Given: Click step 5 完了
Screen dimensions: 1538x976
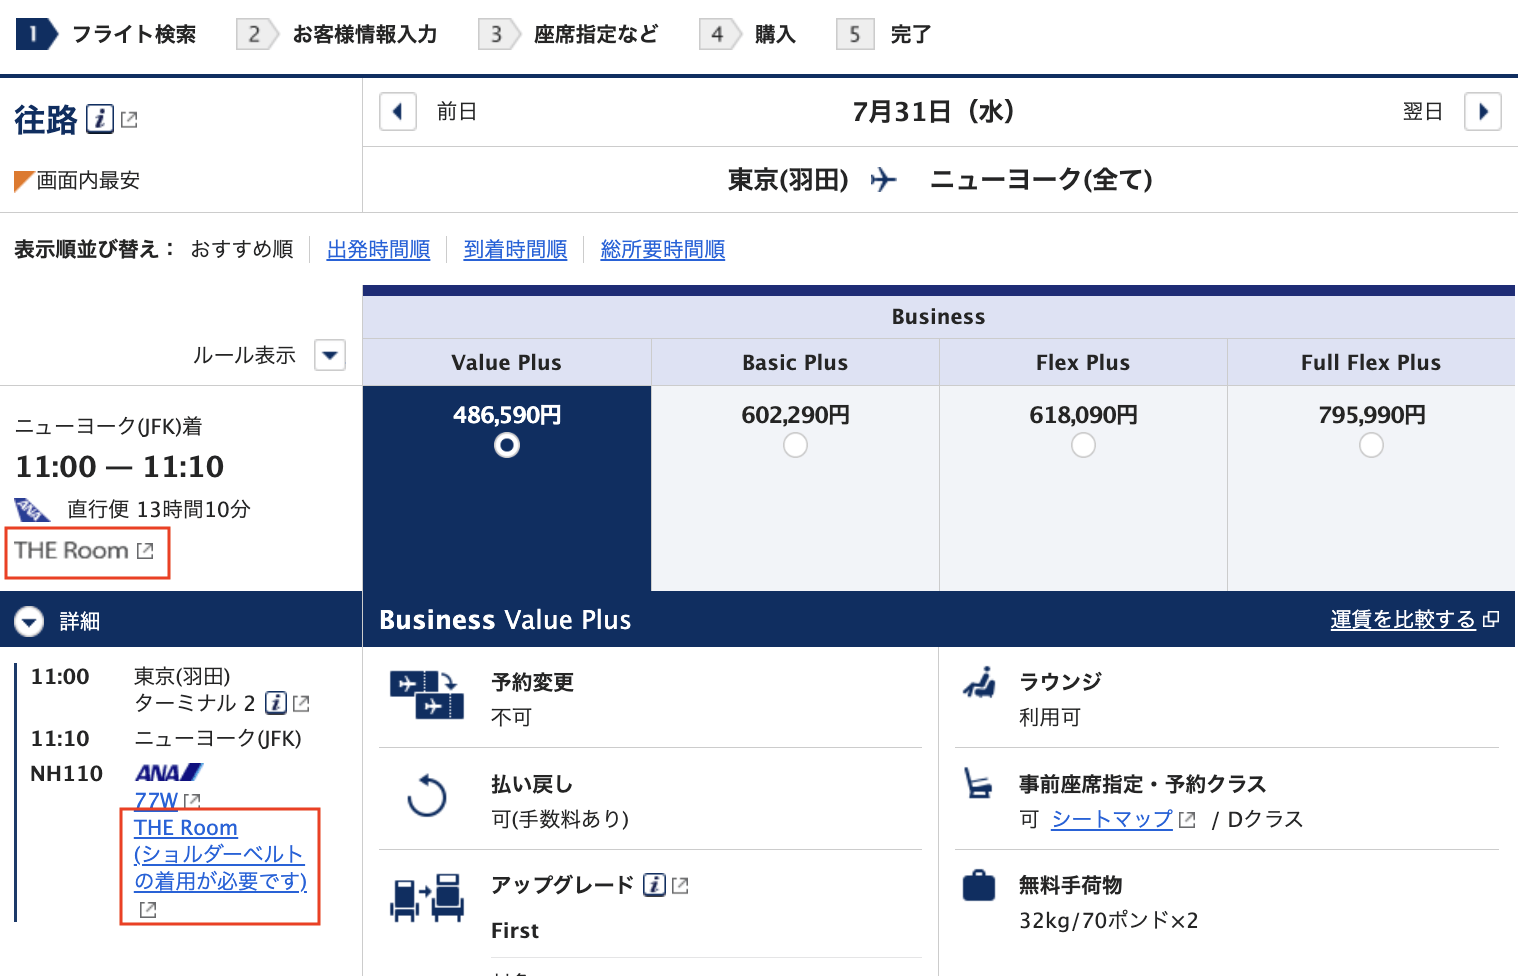Looking at the screenshot, I should [884, 34].
